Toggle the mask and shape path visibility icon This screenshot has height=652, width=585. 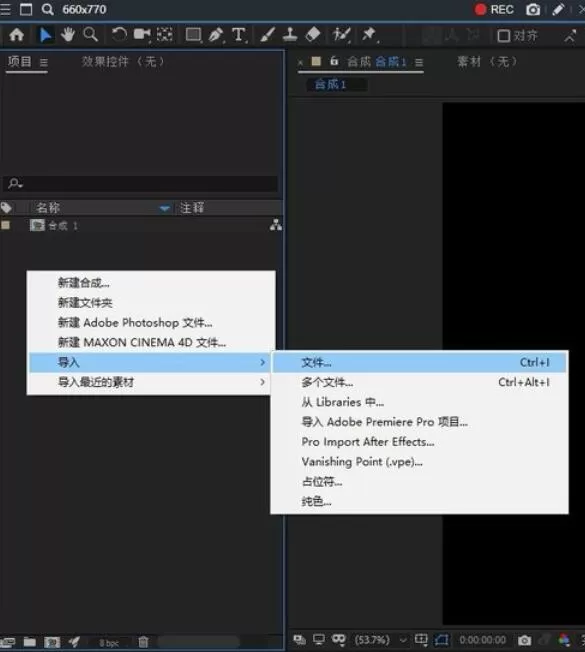[339, 640]
